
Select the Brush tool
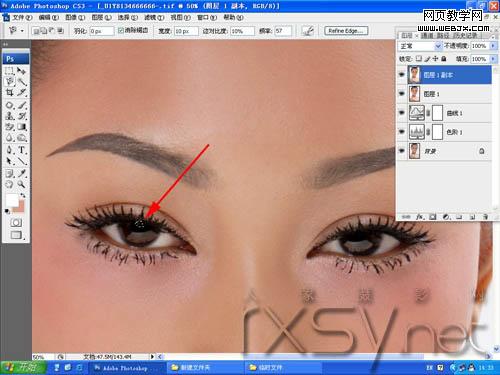(x=21, y=105)
